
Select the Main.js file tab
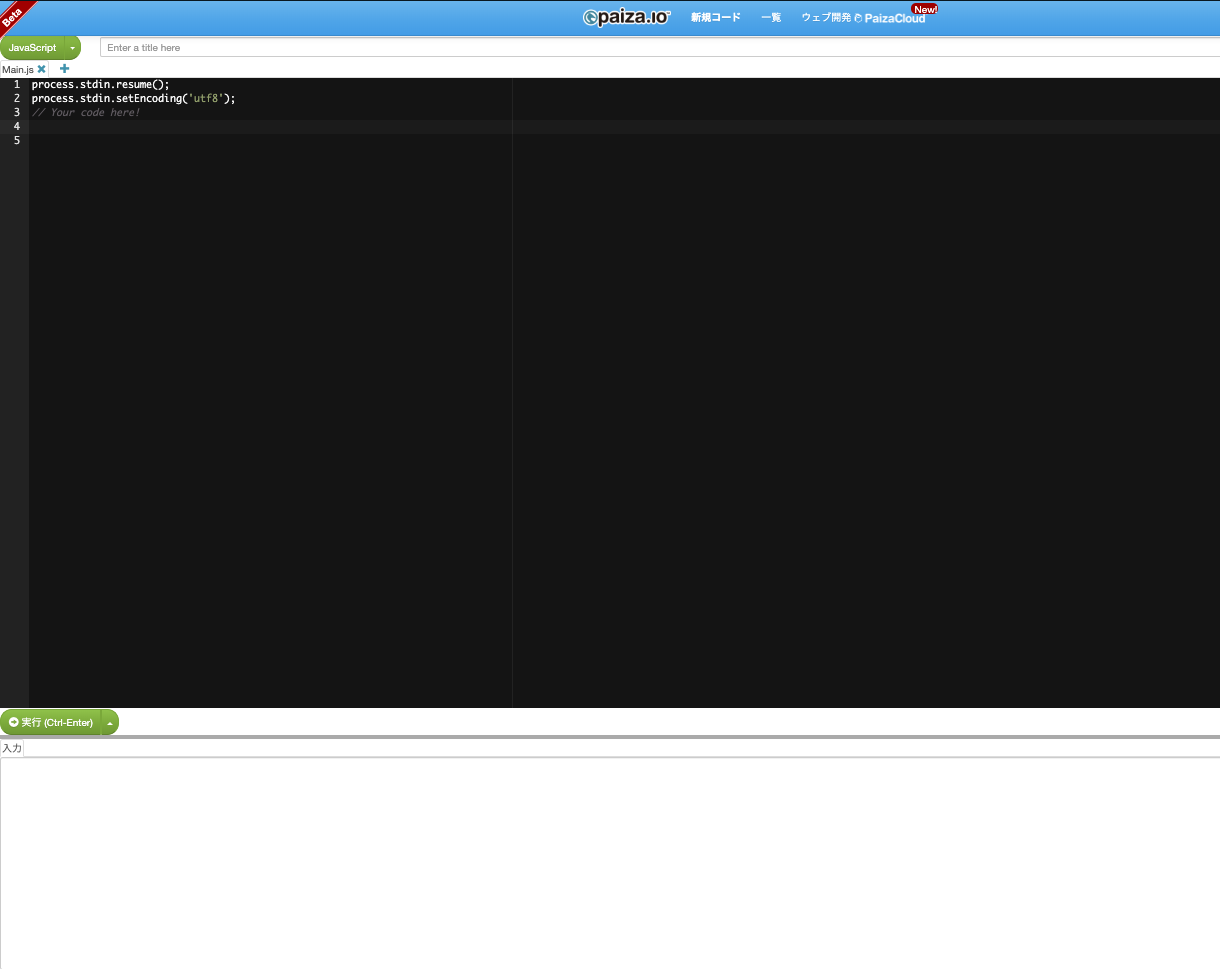click(18, 69)
